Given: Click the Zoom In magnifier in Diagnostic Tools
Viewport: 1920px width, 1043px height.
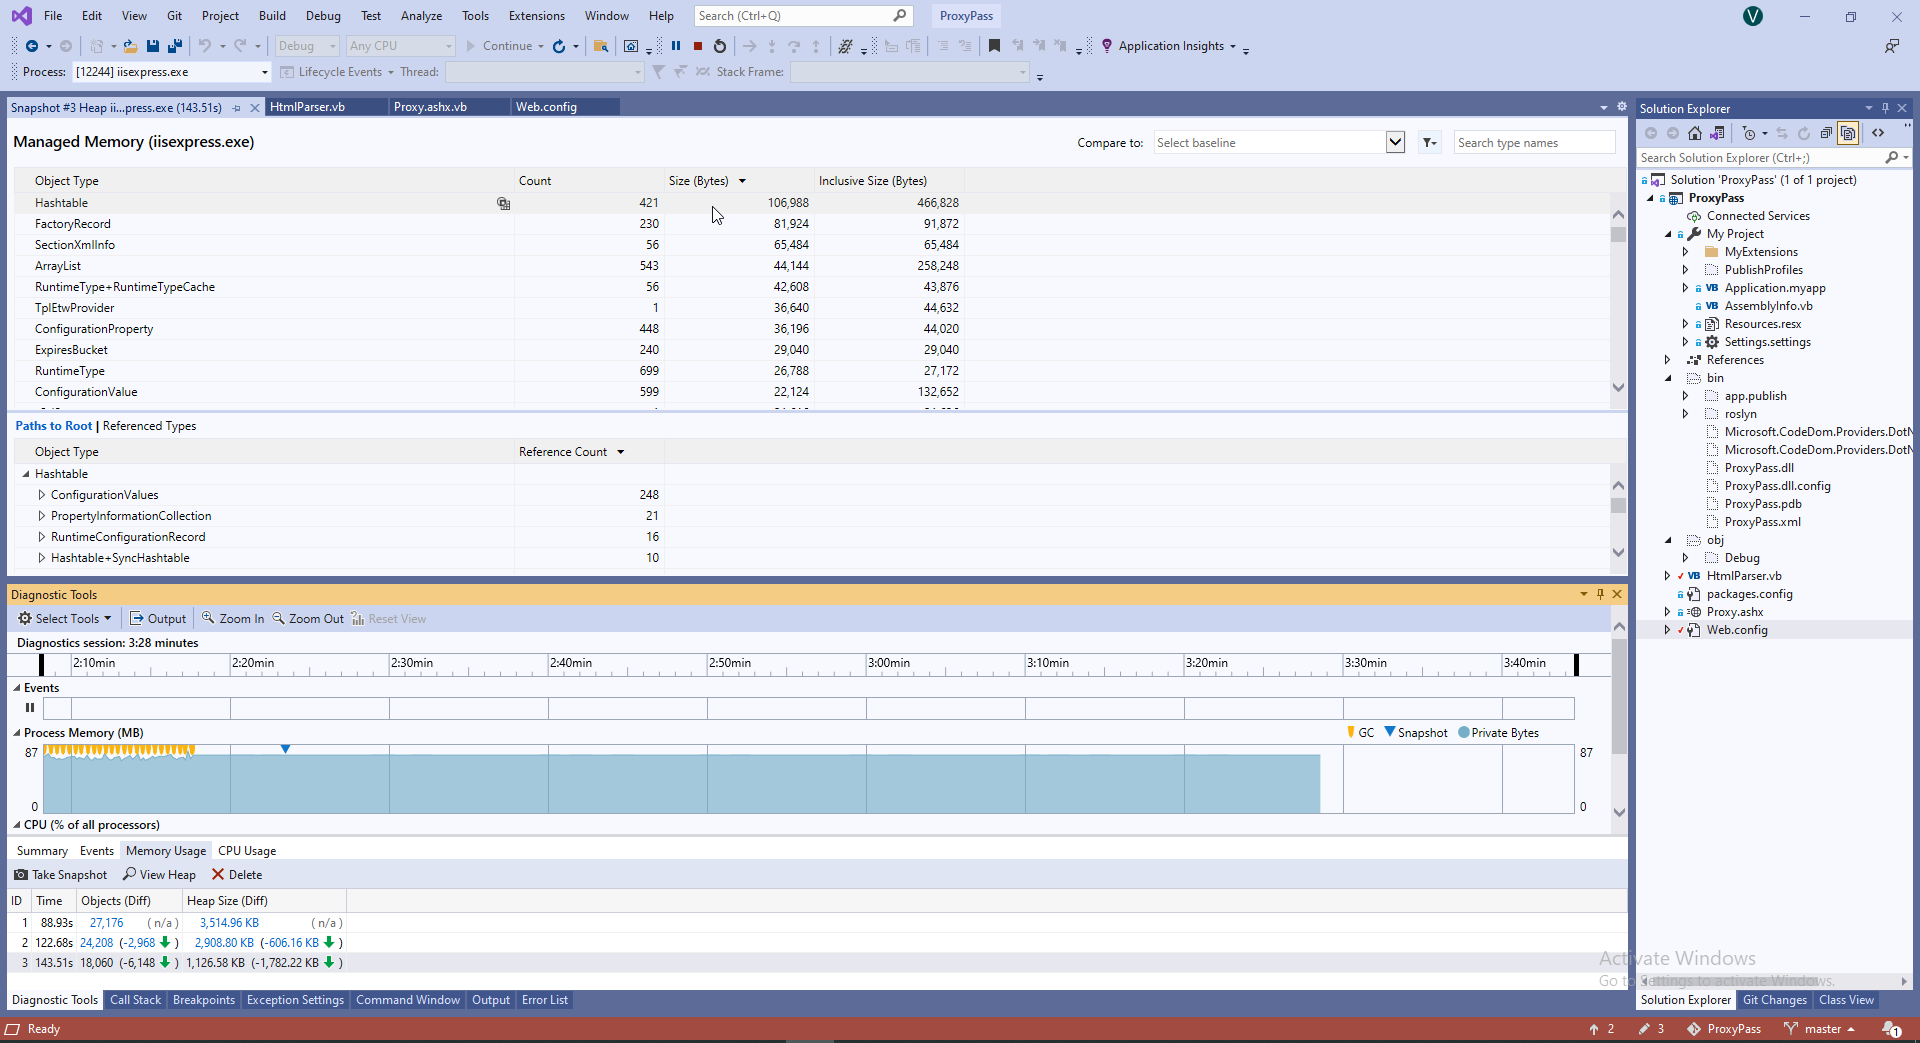Looking at the screenshot, I should [208, 619].
